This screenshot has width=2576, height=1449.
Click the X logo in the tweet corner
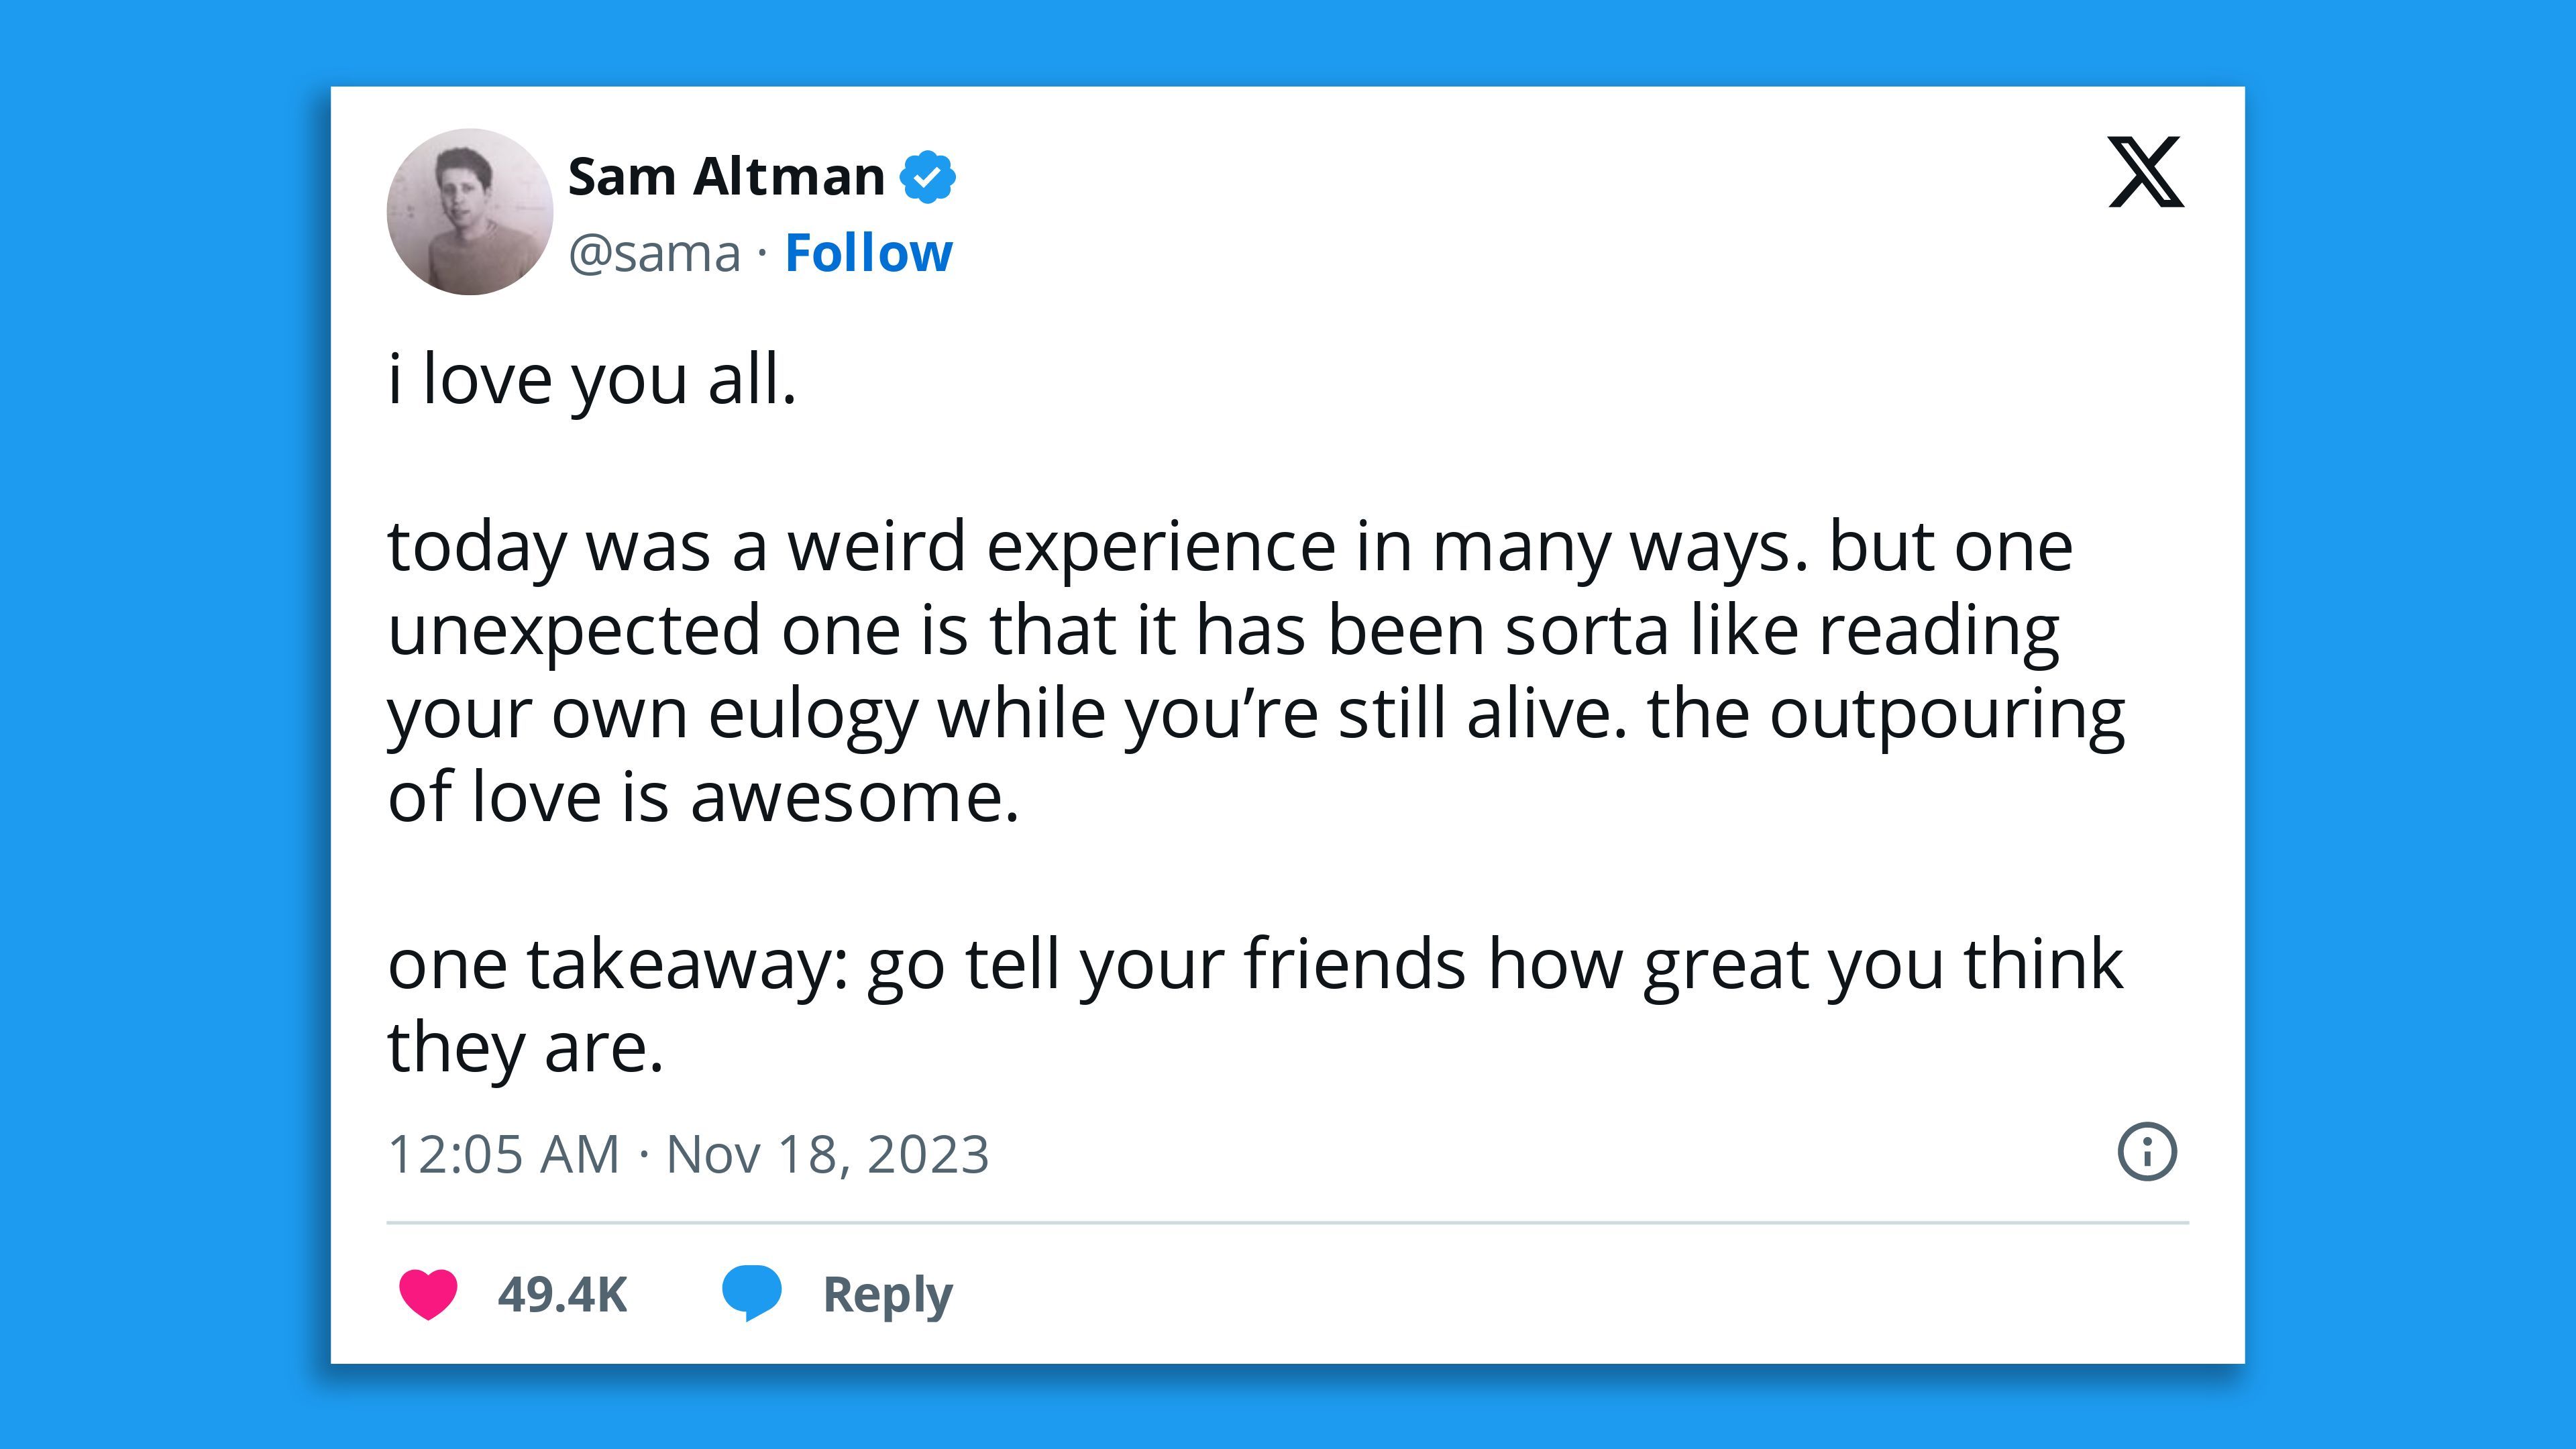click(x=2145, y=172)
